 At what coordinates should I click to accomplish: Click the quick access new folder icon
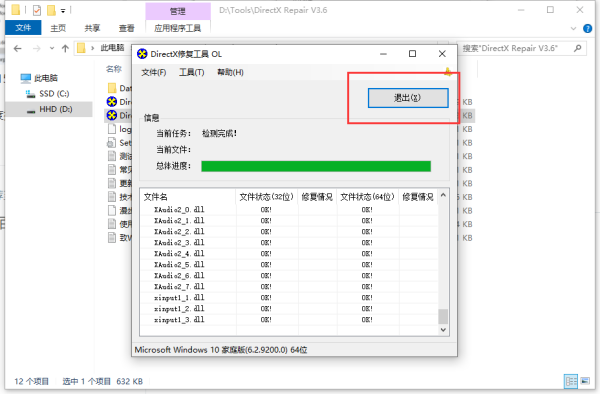[51, 10]
